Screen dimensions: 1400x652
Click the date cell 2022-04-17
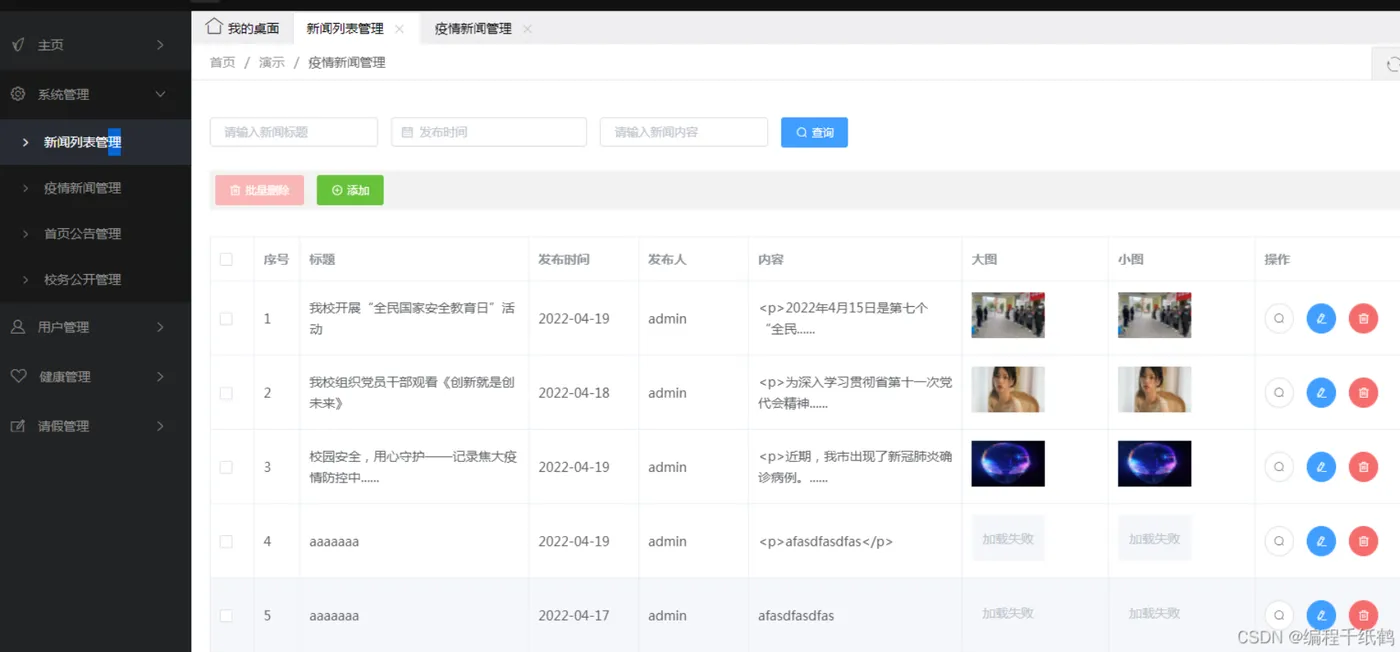pyautogui.click(x=574, y=615)
